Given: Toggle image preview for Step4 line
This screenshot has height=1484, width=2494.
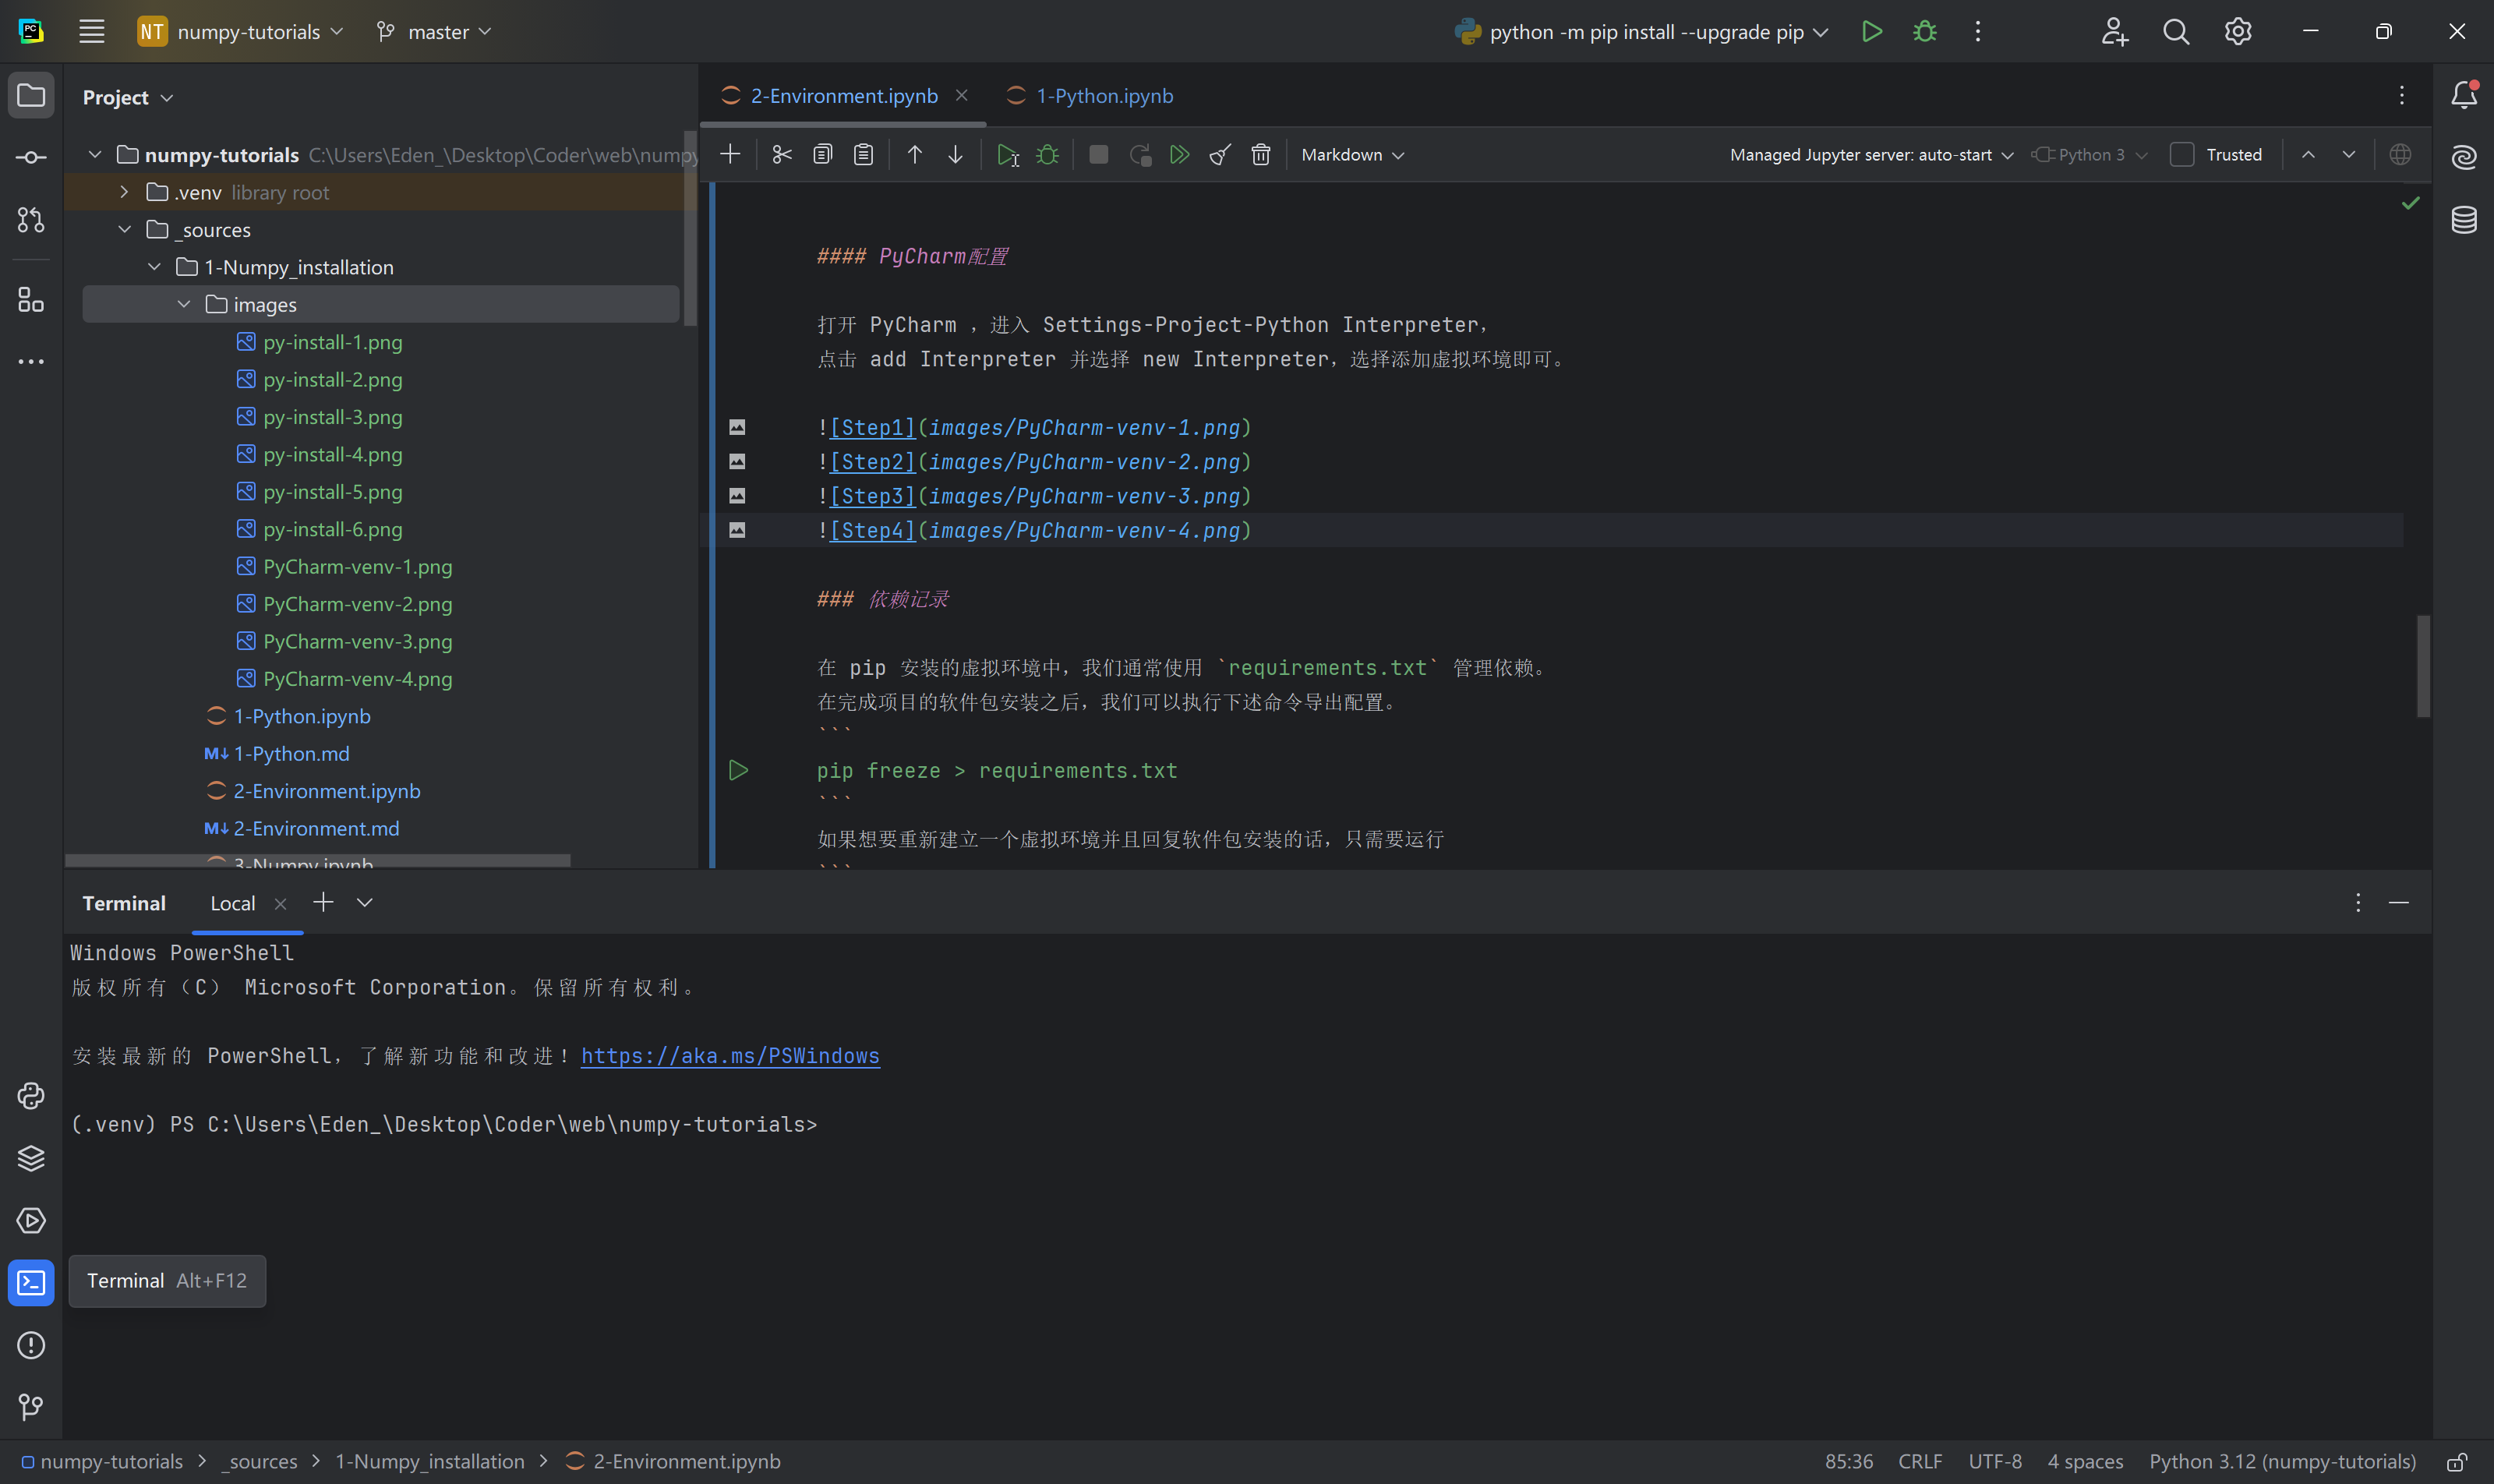Looking at the screenshot, I should [737, 530].
